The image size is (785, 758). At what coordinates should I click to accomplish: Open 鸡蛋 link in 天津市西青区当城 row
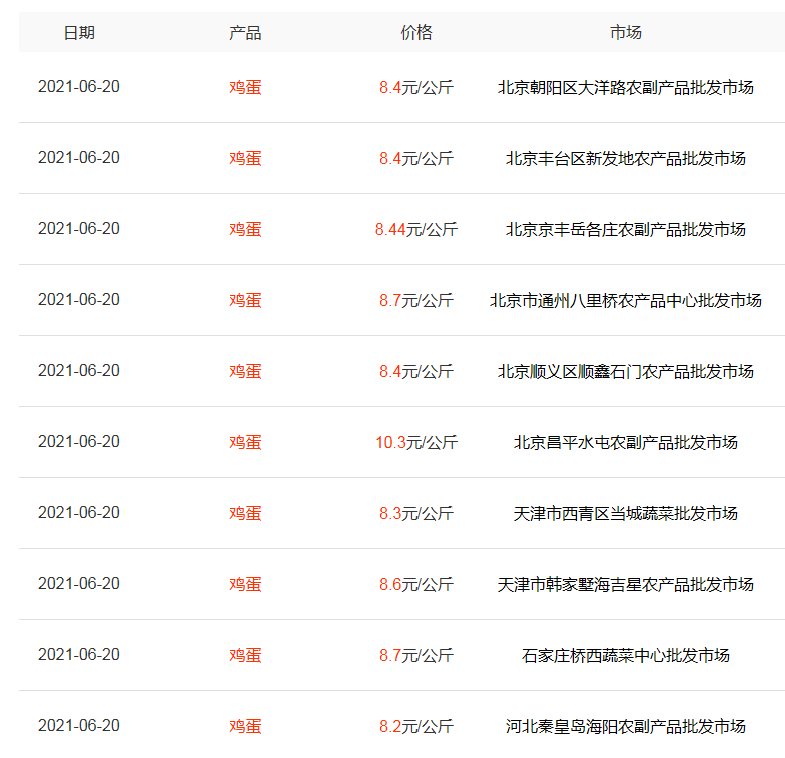(x=245, y=514)
